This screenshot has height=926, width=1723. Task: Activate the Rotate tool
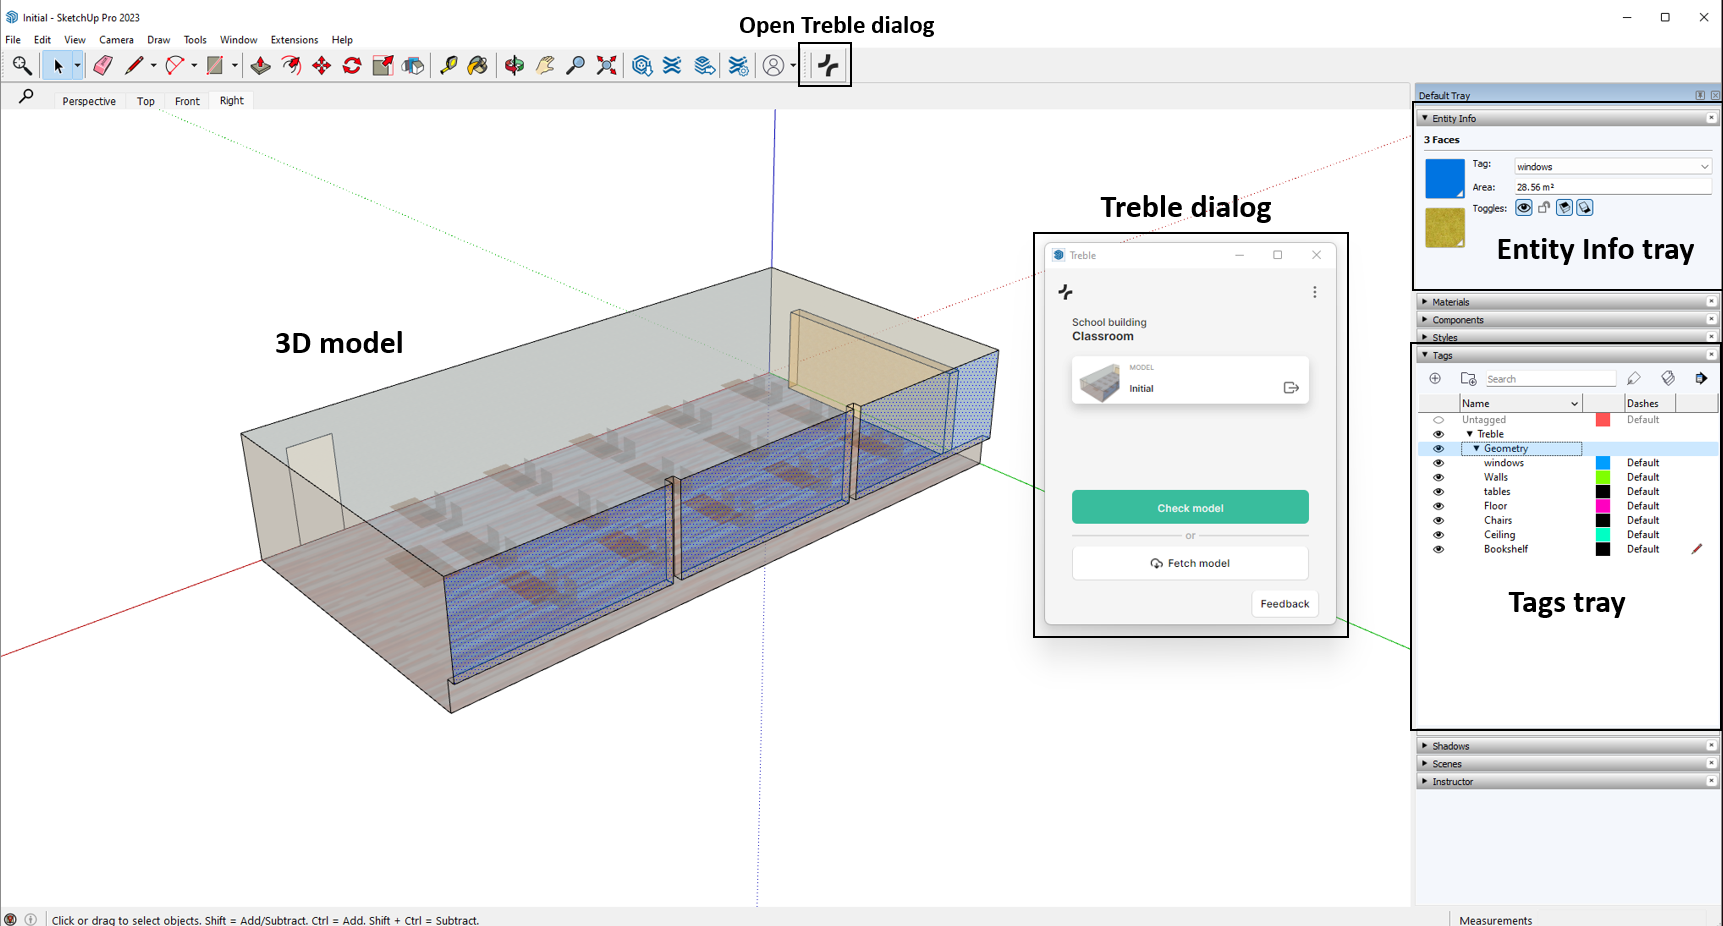click(x=352, y=66)
